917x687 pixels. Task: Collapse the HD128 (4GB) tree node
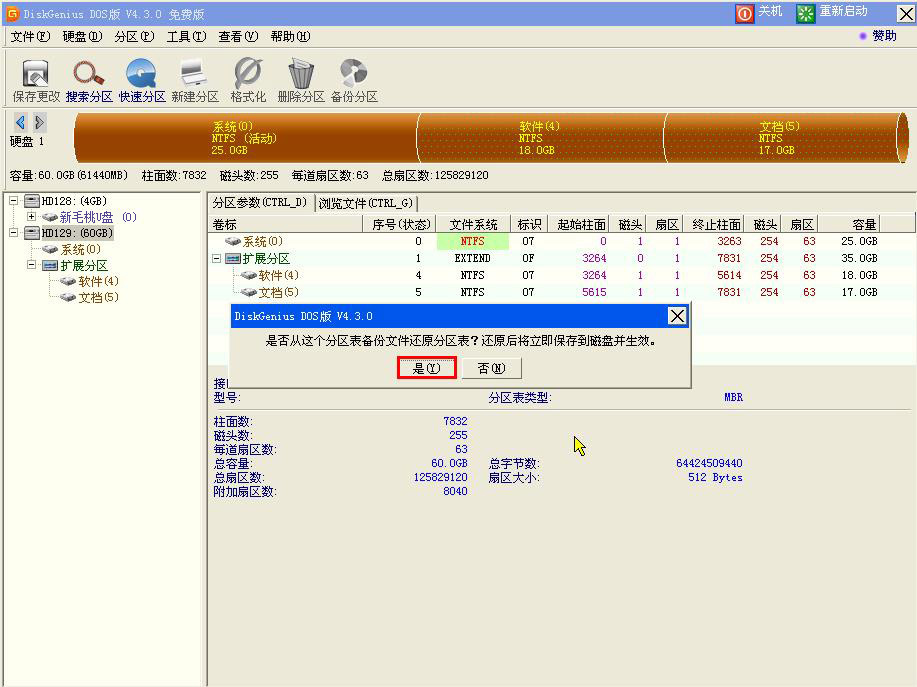click(13, 201)
